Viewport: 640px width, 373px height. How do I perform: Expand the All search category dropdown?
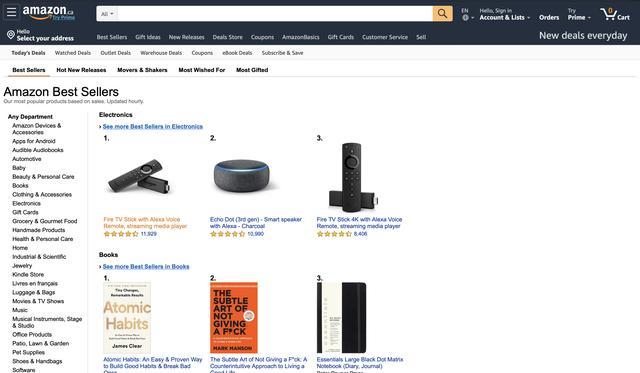coord(107,14)
